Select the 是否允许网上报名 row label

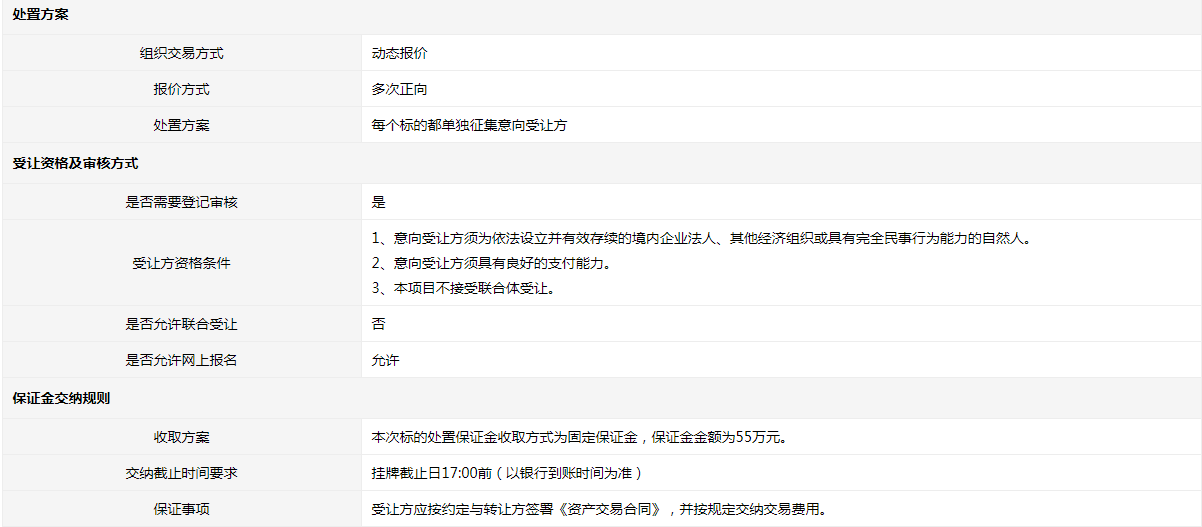181,360
